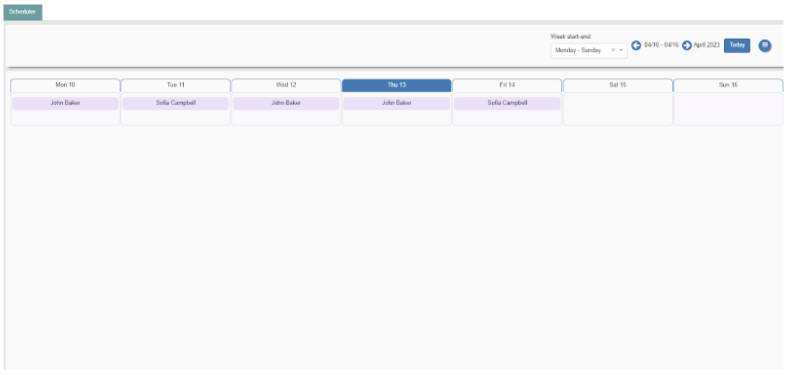The width and height of the screenshot is (788, 375).
Task: Select the Mon 10 day header
Action: tap(65, 85)
